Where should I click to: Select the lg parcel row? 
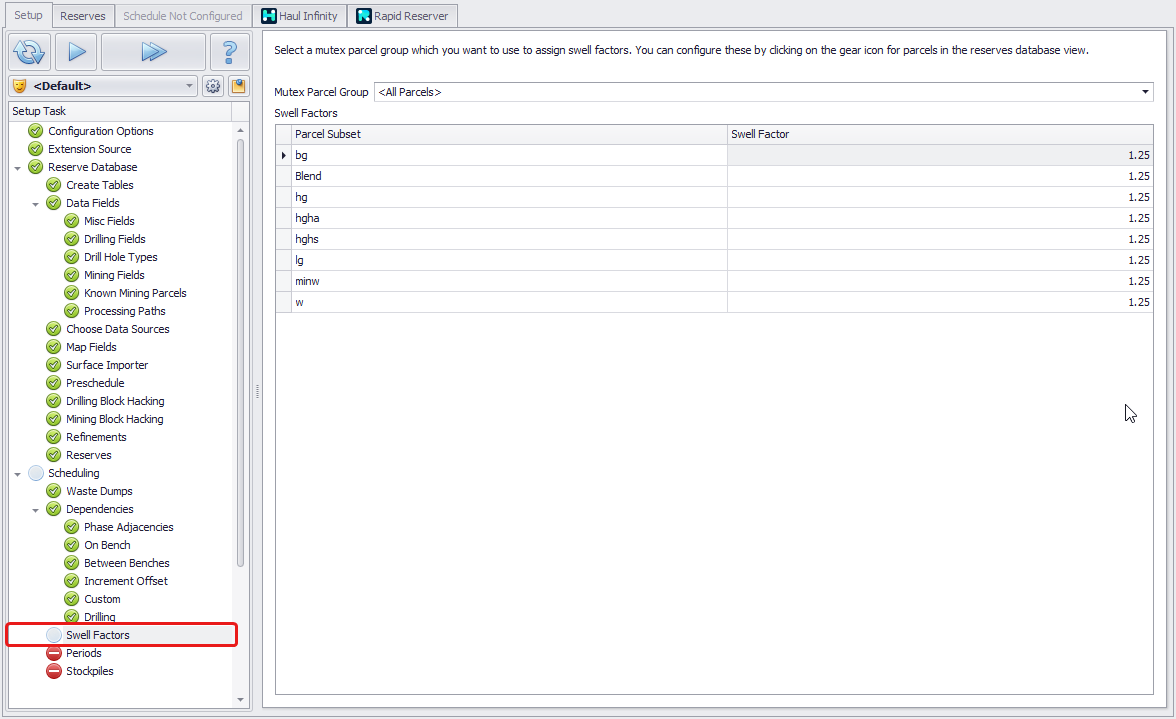(x=714, y=260)
